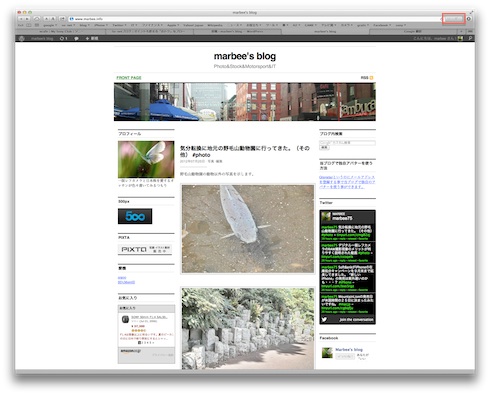Open the FRONT PAGE navigation link
The height and width of the screenshot is (395, 490).
[129, 78]
